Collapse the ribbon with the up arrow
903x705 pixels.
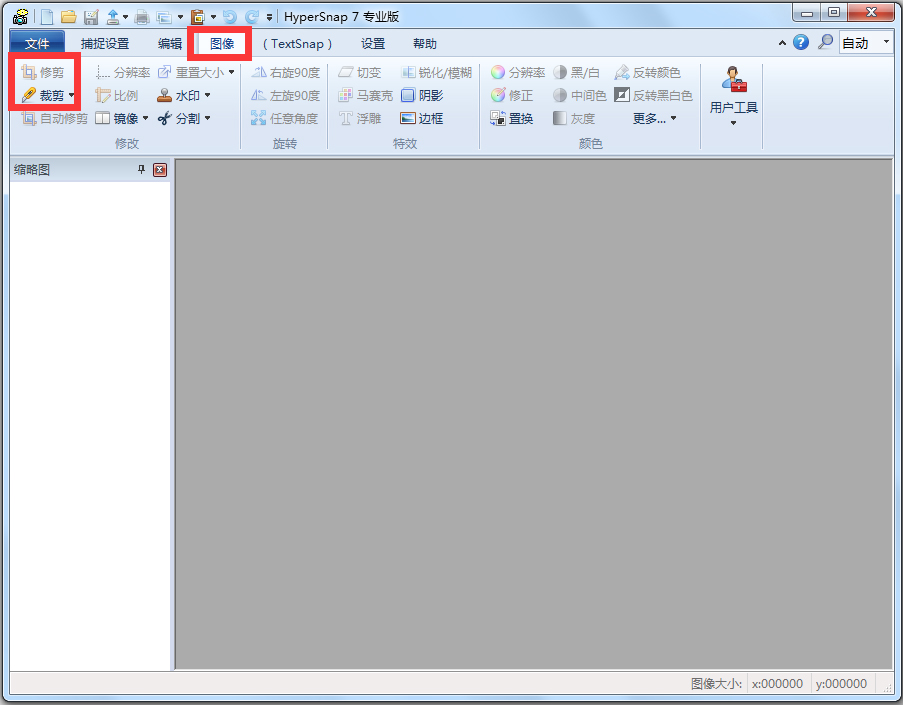pos(782,43)
